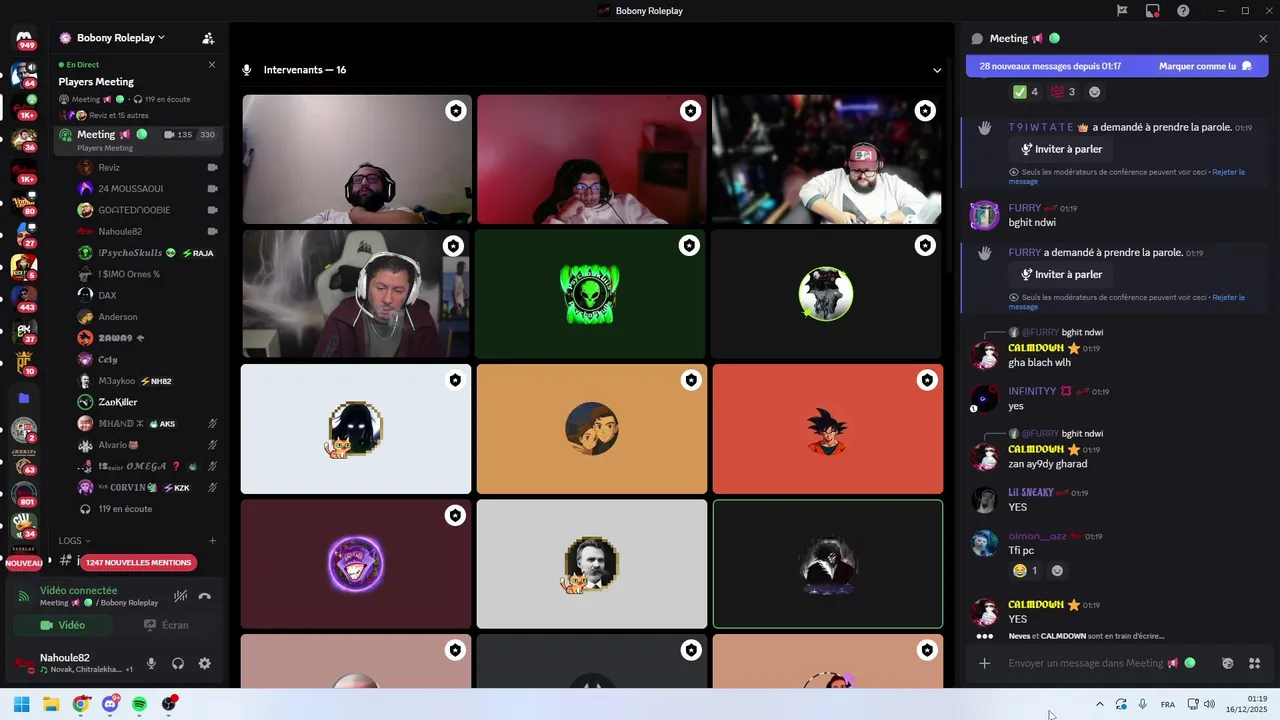Viewport: 1280px width, 720px height.
Task: Open Windows Start menu
Action: (x=21, y=704)
